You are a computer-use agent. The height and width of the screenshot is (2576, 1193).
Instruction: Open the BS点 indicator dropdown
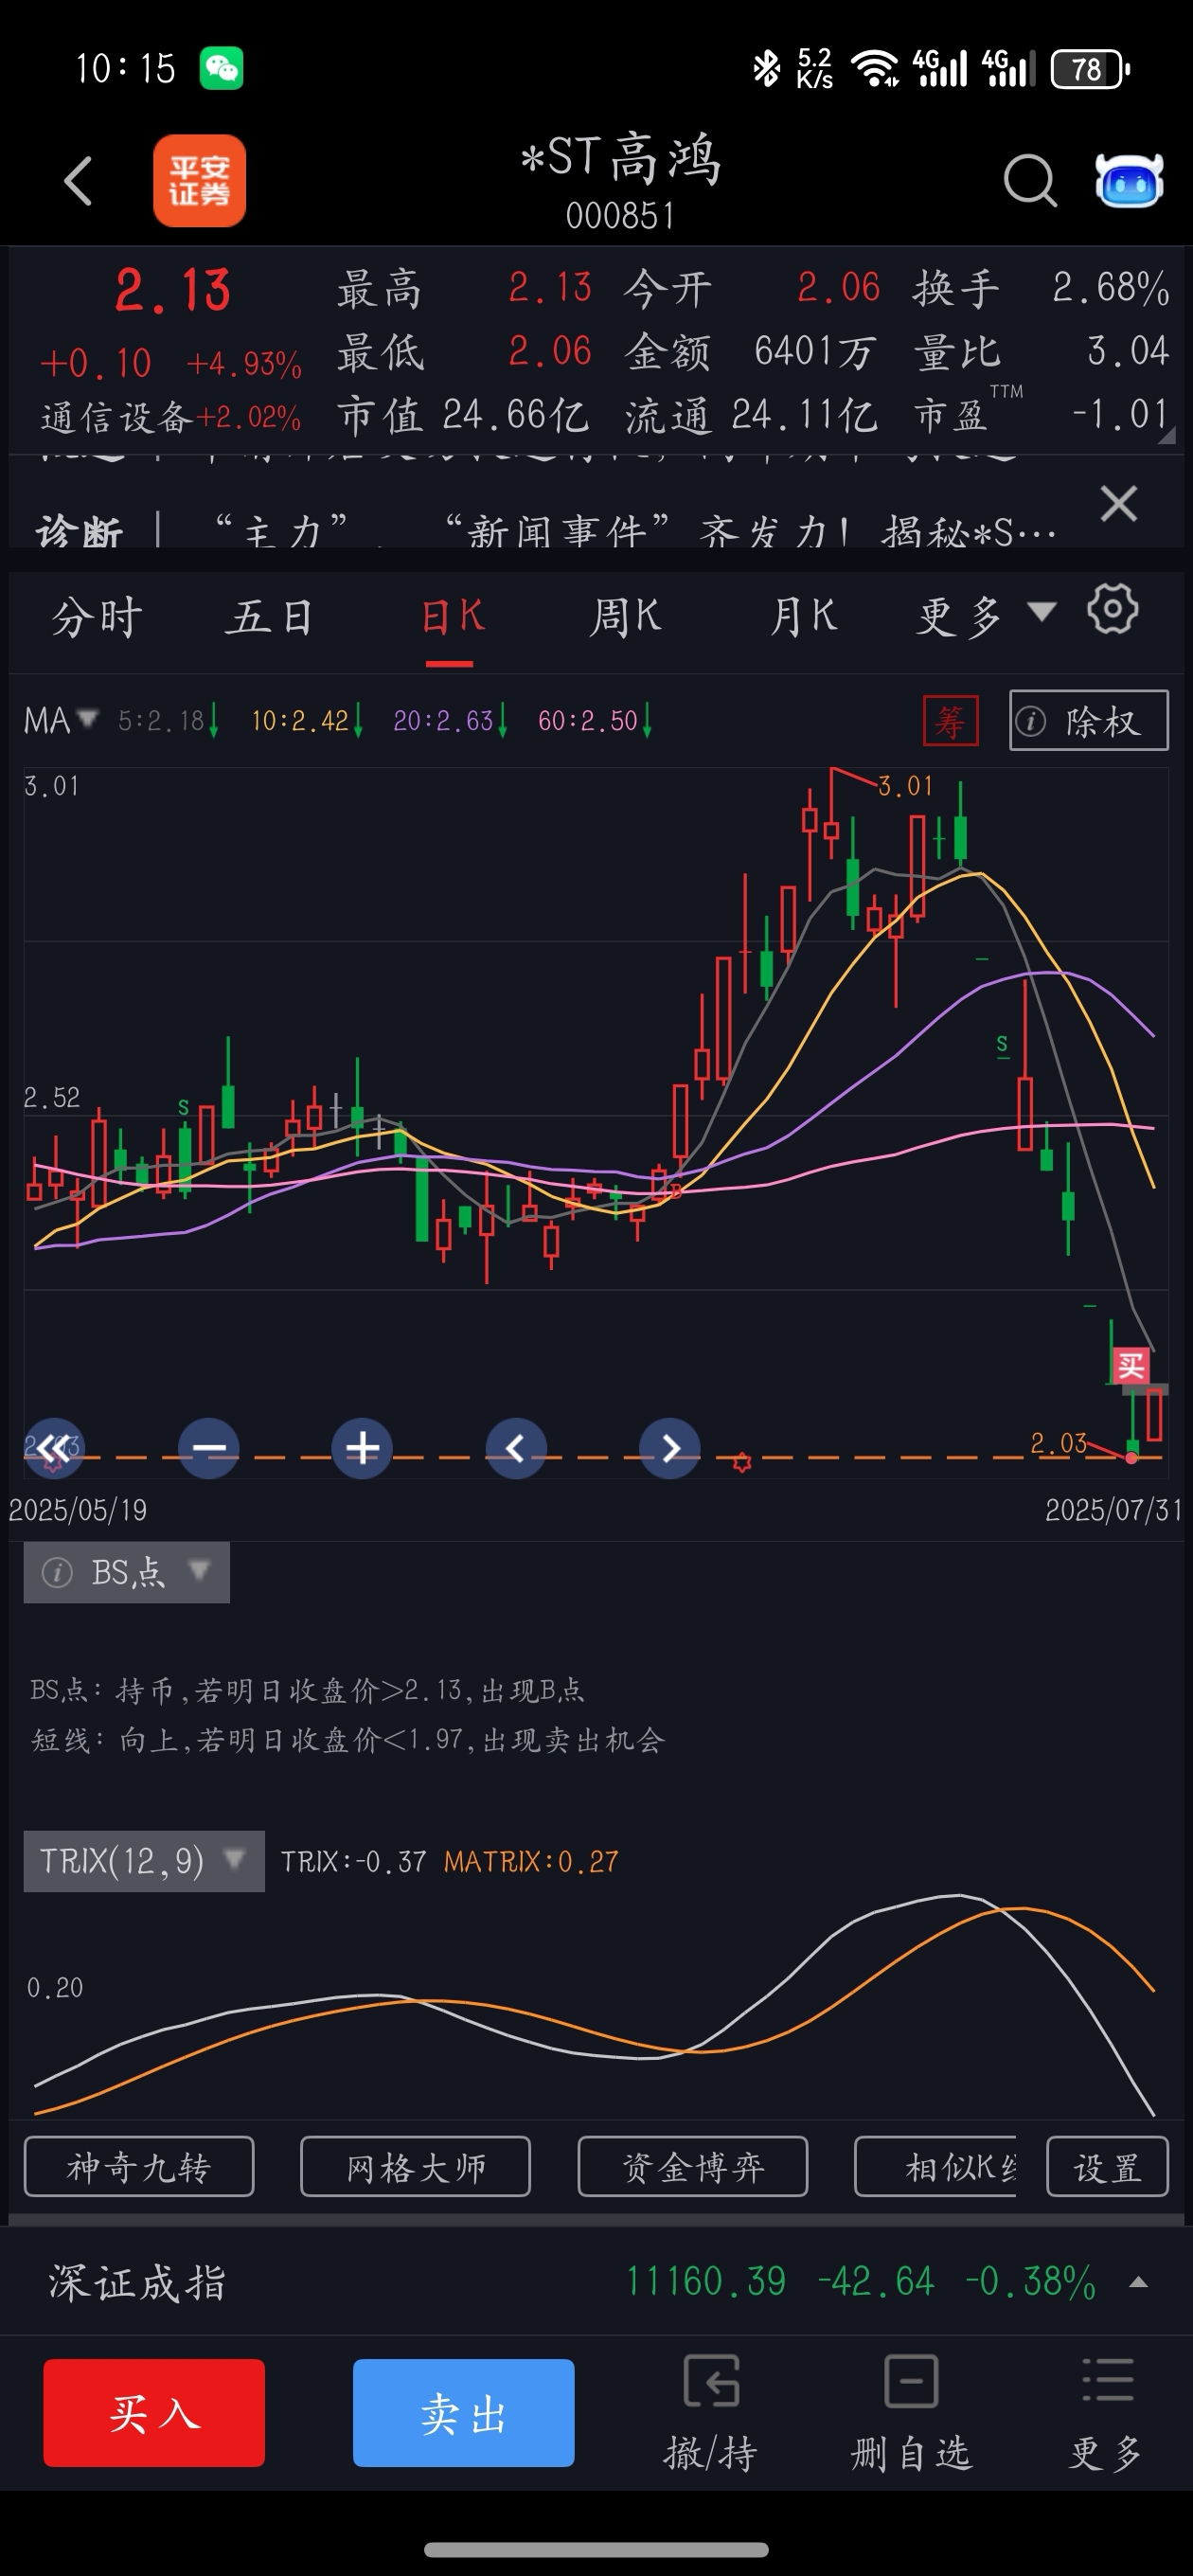click(127, 1572)
